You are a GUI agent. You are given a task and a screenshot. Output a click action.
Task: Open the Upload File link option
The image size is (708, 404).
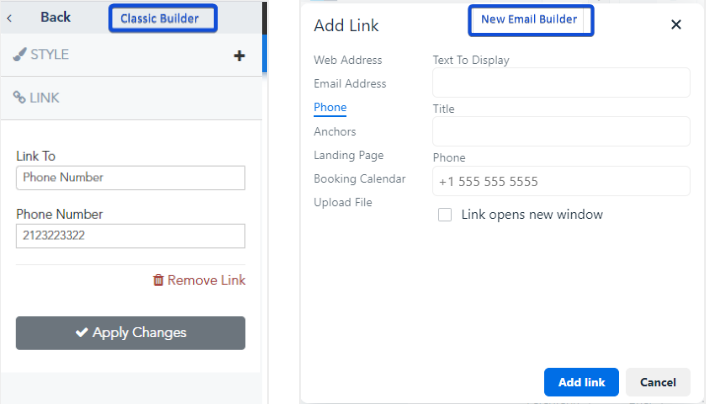[x=342, y=202]
